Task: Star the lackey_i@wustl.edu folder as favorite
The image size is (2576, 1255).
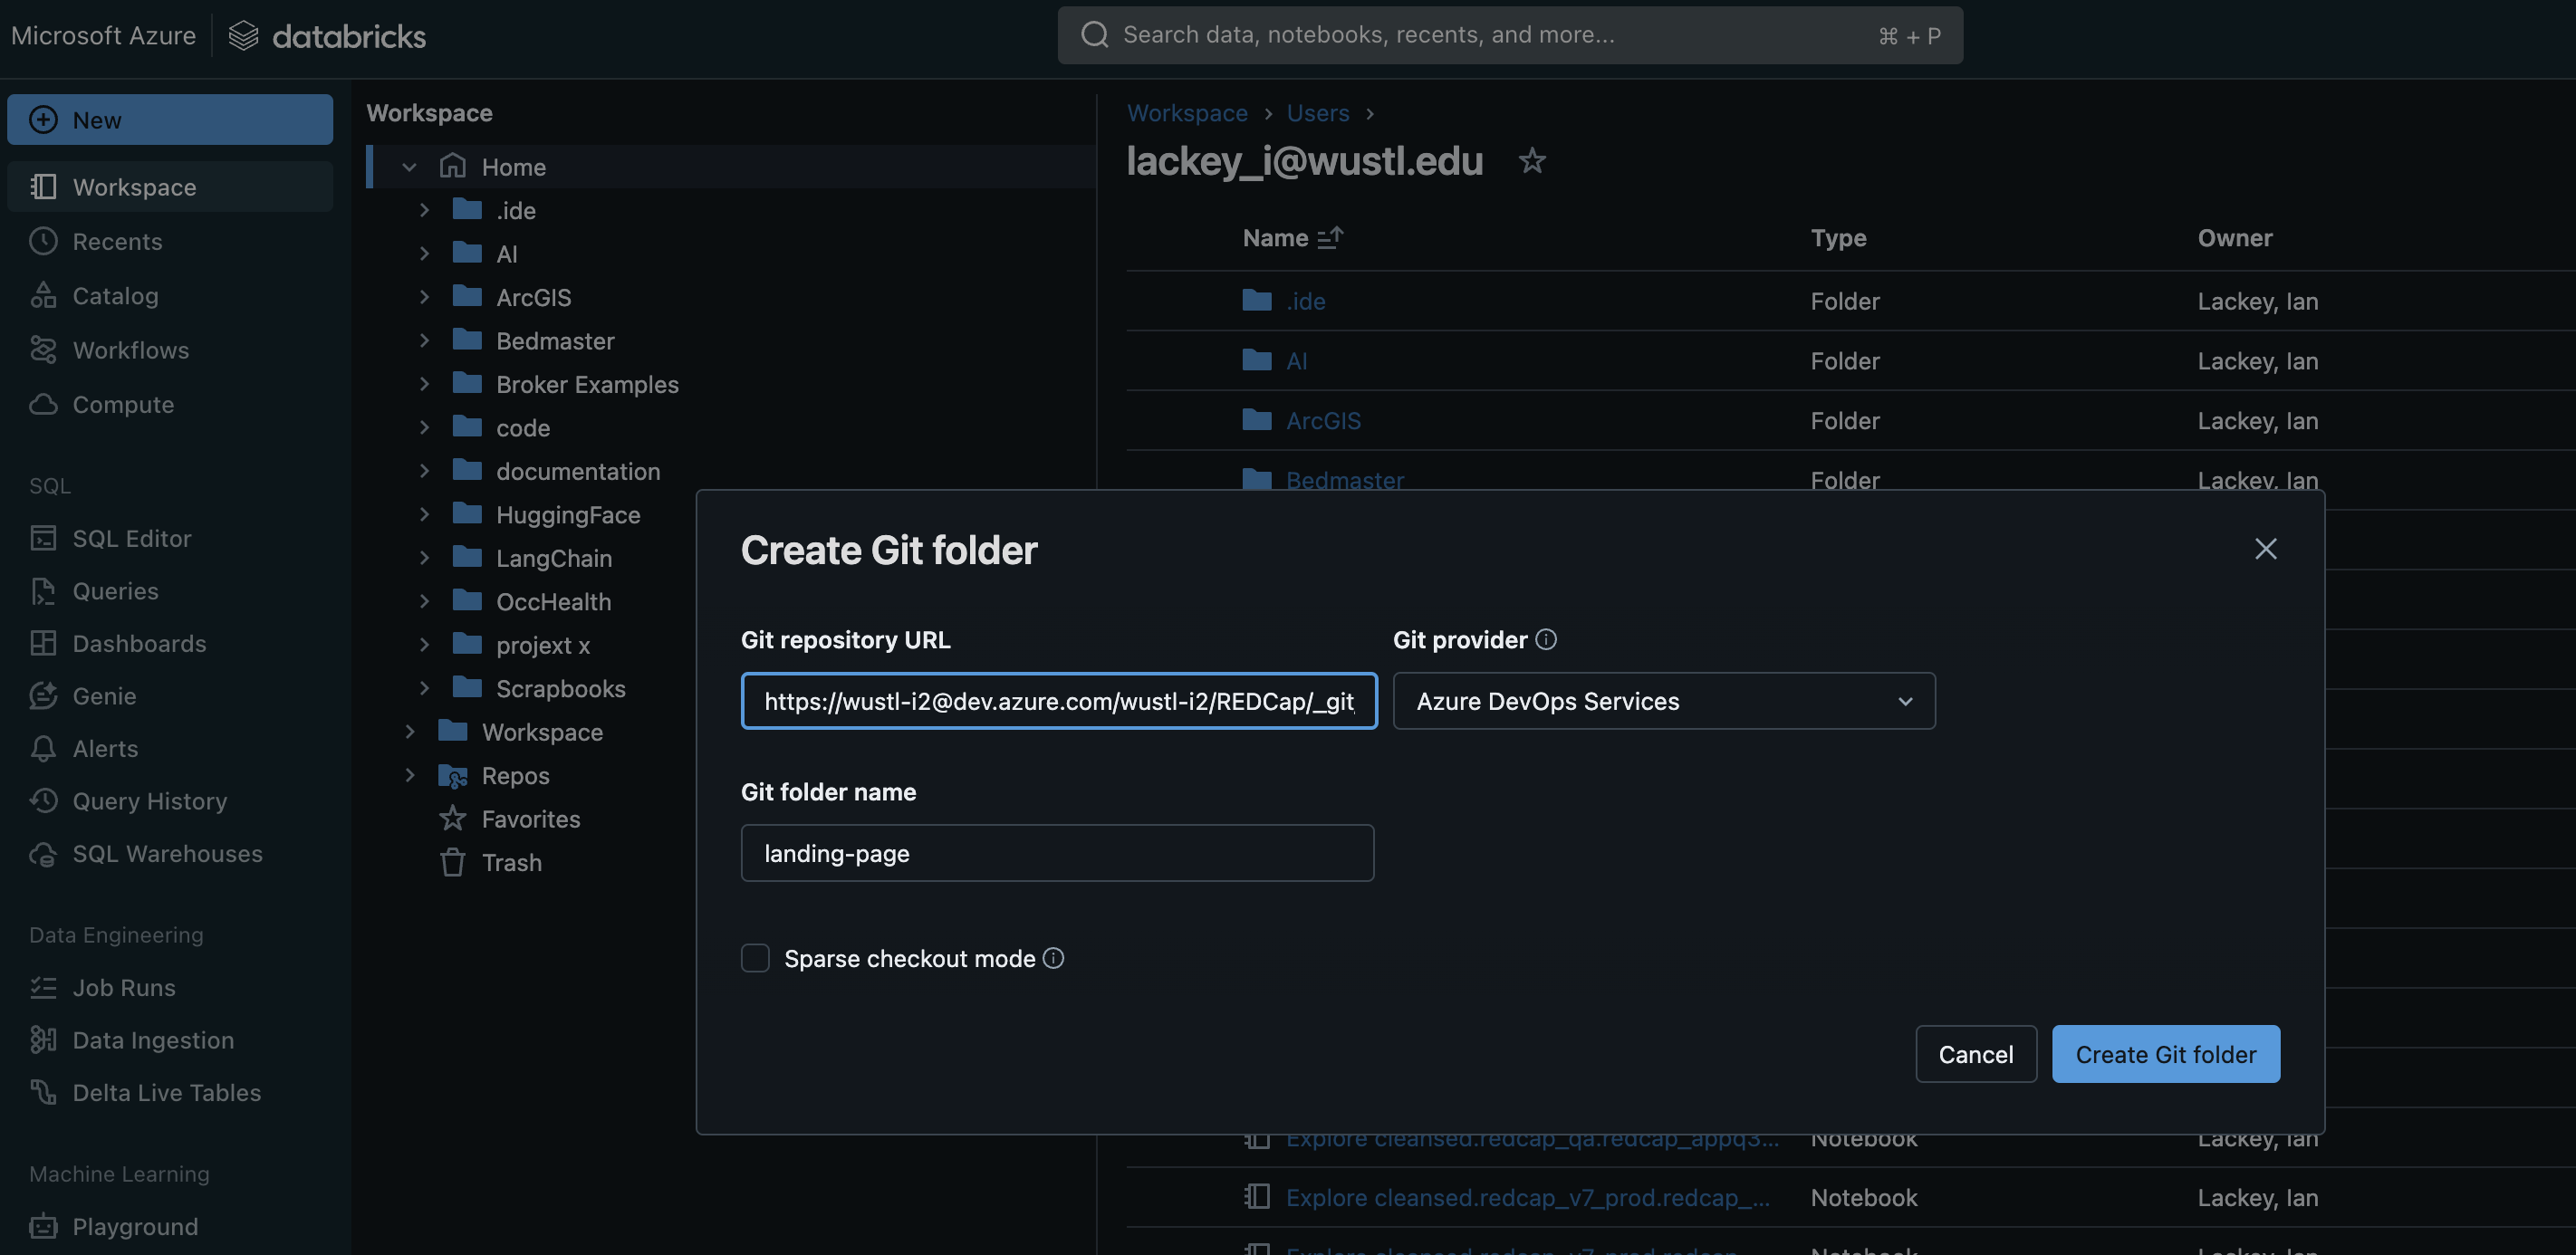Action: click(1532, 161)
